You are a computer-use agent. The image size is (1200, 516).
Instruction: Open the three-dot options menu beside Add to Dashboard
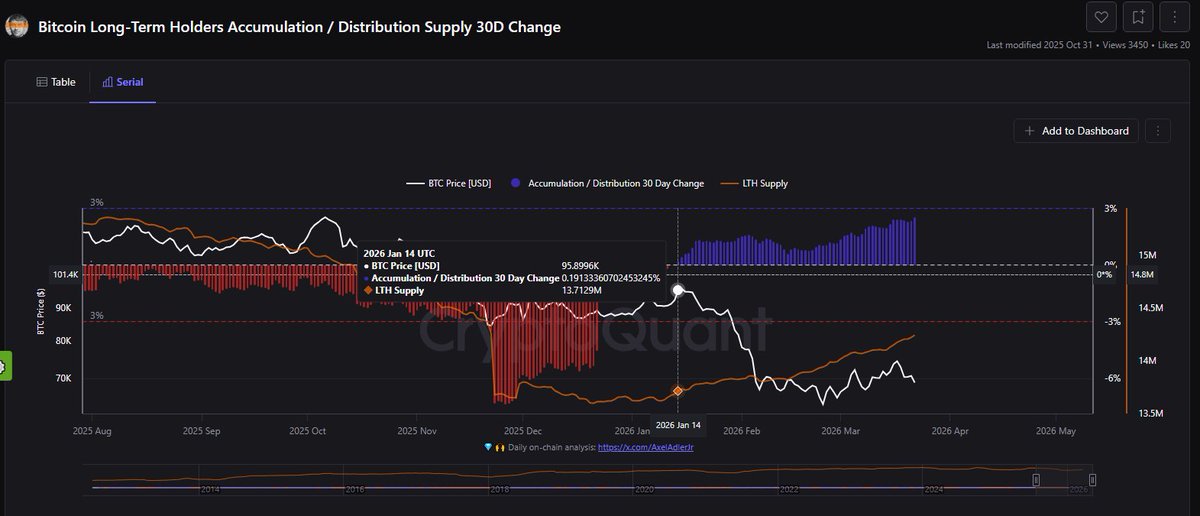[1158, 131]
